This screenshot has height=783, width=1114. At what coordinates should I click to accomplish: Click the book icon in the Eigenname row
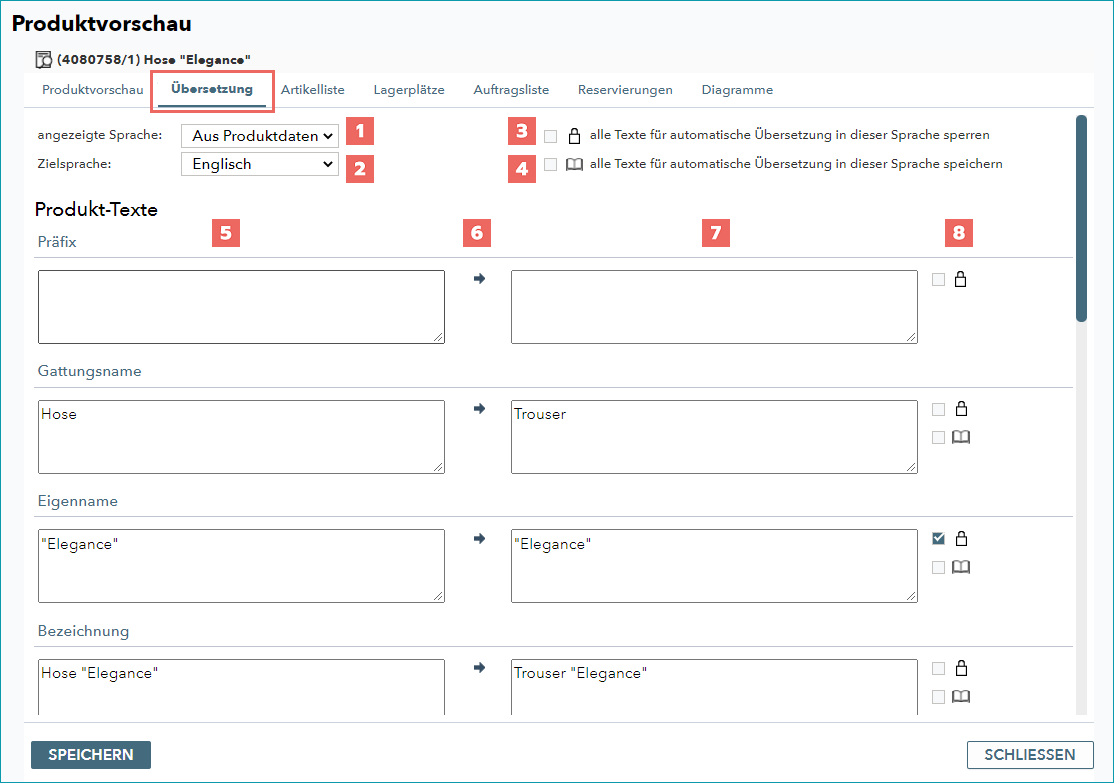tap(961, 567)
